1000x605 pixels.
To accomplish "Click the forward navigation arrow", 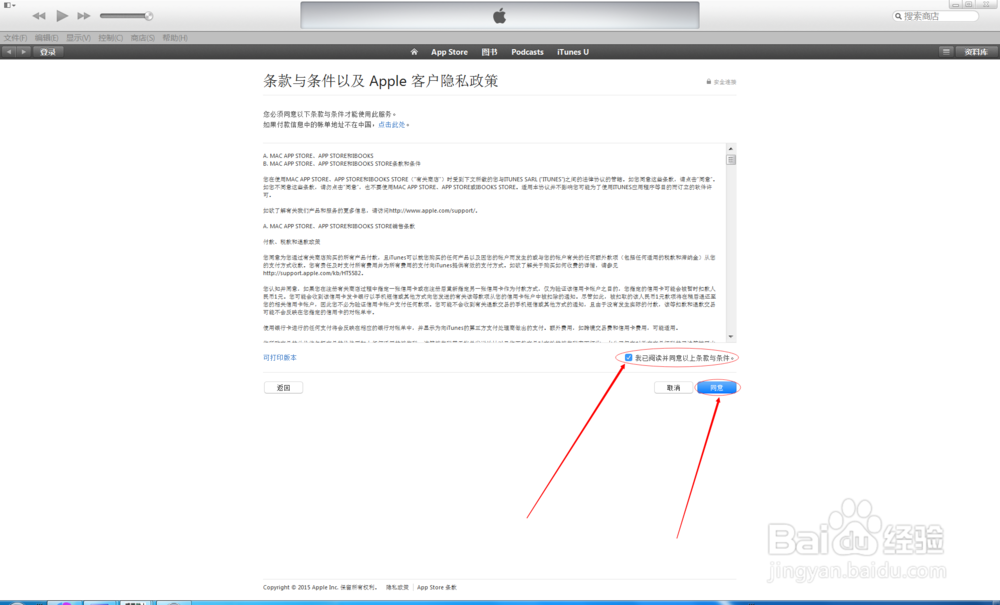I will point(22,51).
